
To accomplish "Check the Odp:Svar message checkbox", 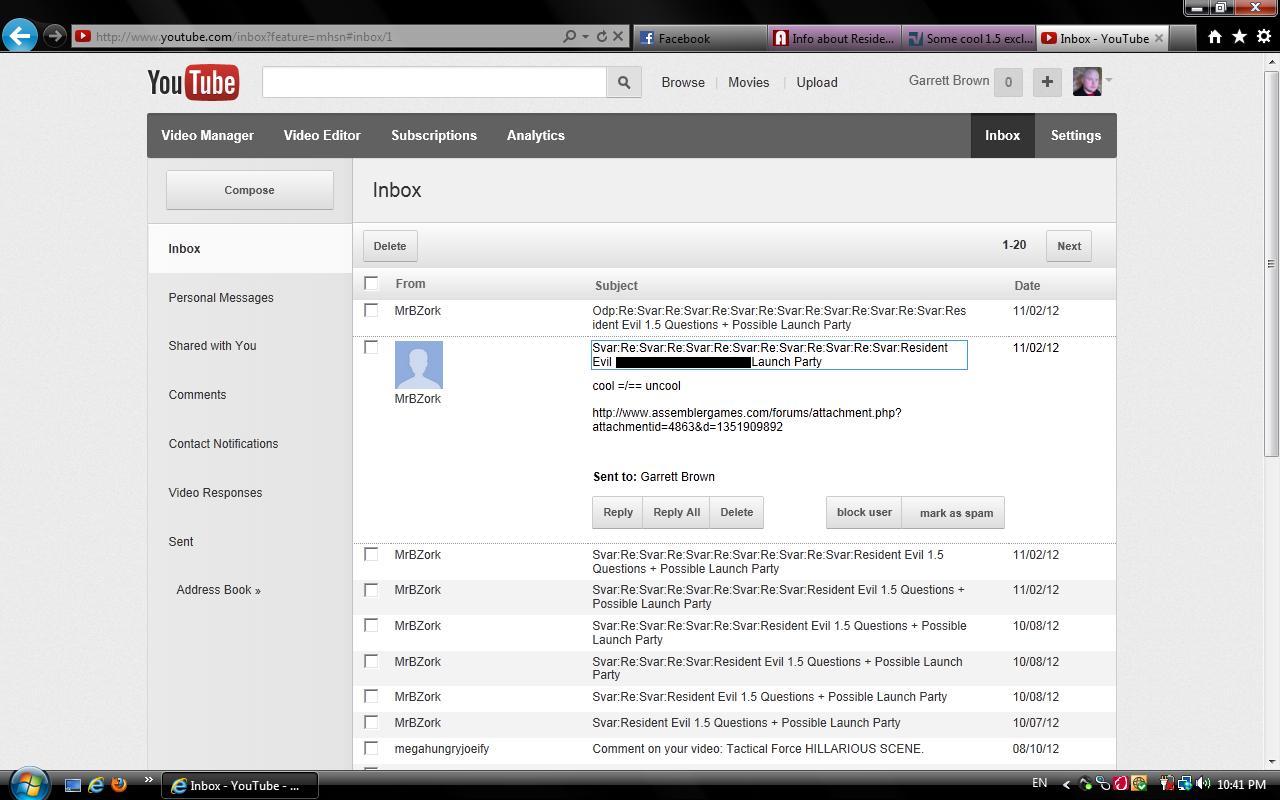I will coord(371,310).
